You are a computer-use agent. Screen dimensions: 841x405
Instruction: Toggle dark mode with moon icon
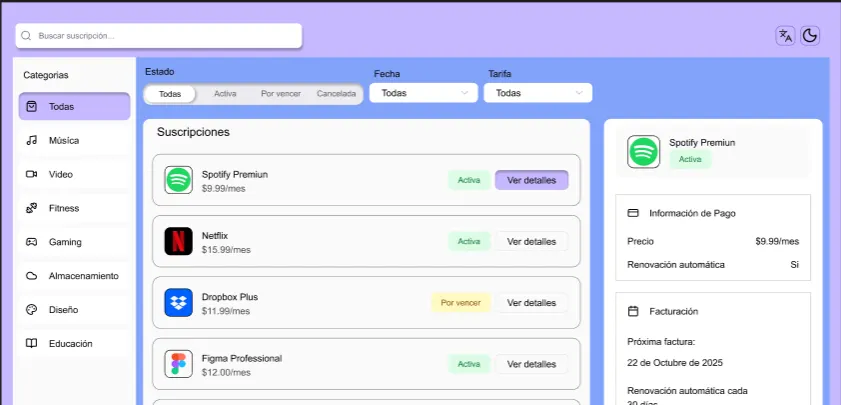[810, 36]
